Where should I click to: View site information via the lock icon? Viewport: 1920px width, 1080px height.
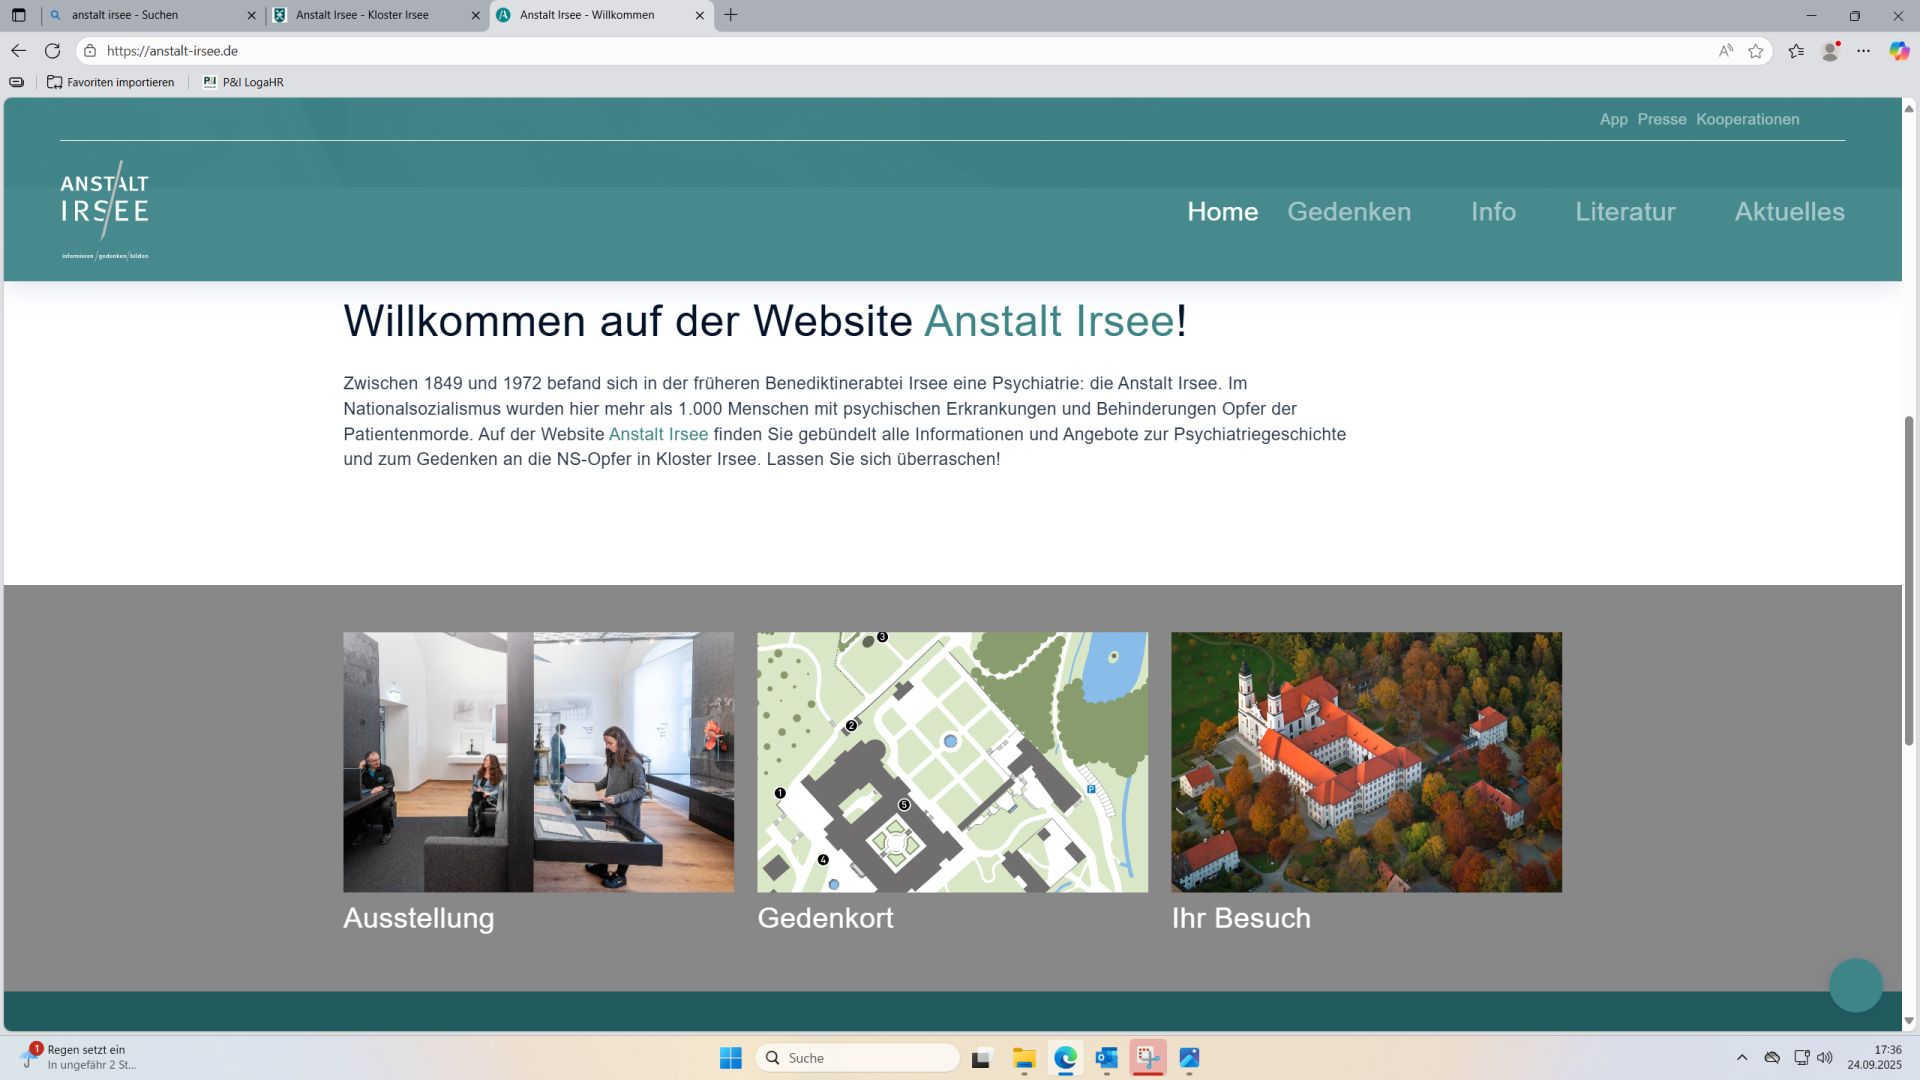[89, 50]
